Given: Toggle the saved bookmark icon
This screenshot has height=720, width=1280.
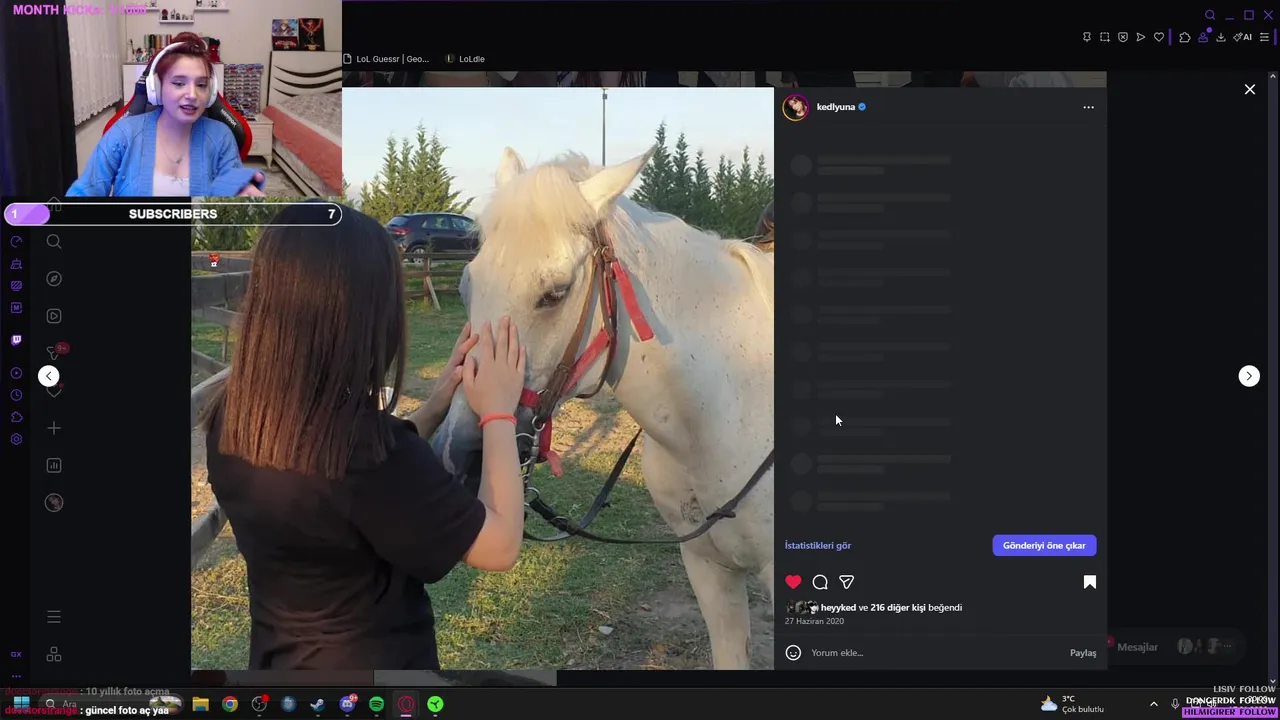Looking at the screenshot, I should point(1090,582).
